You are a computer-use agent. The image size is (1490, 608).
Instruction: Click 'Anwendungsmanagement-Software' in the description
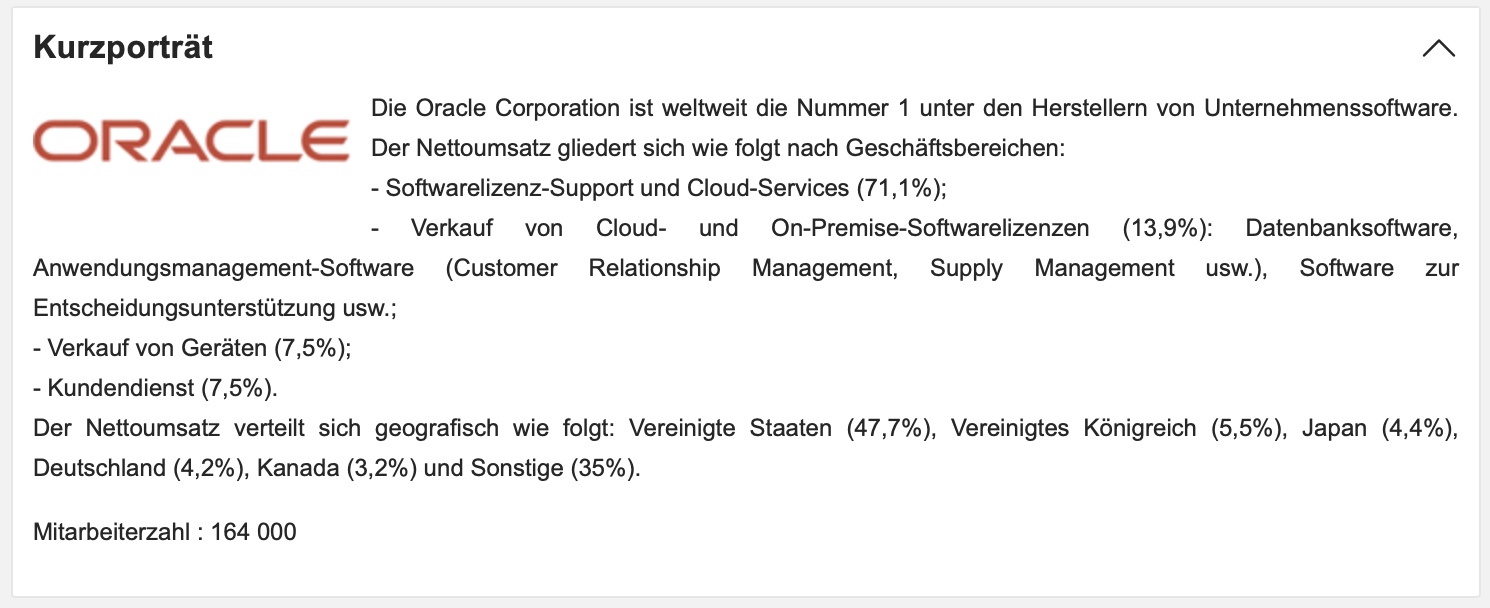pos(223,268)
